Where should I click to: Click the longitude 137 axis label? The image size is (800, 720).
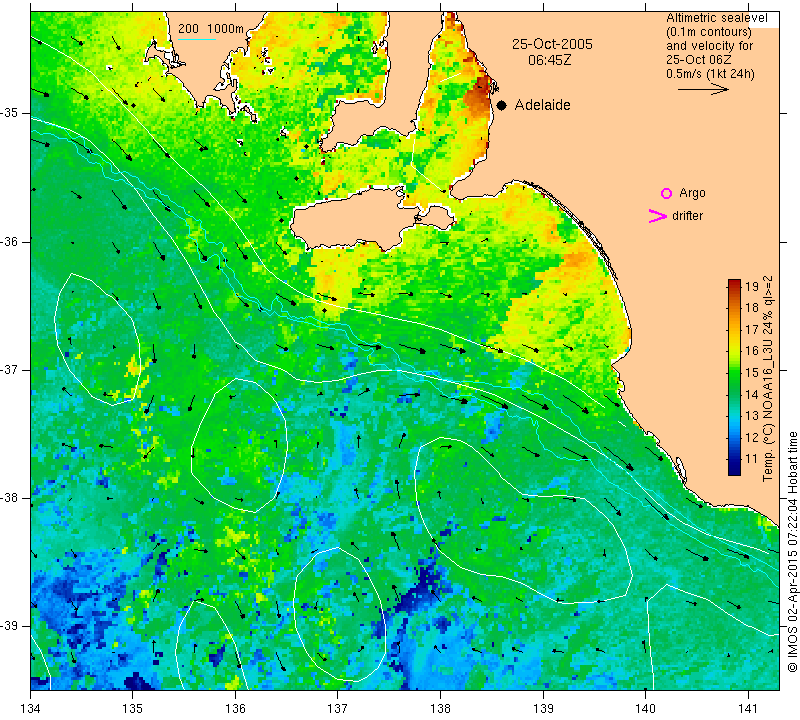tap(338, 709)
